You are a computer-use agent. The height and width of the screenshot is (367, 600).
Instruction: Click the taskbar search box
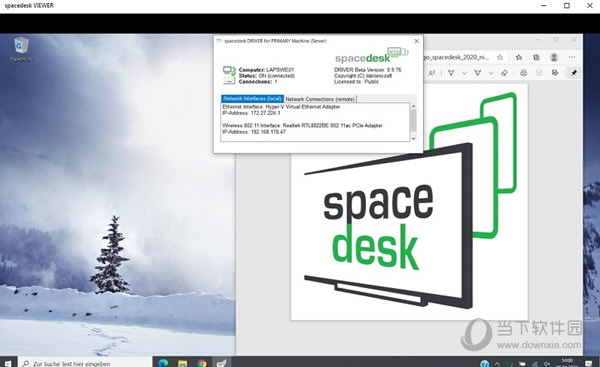(84, 363)
